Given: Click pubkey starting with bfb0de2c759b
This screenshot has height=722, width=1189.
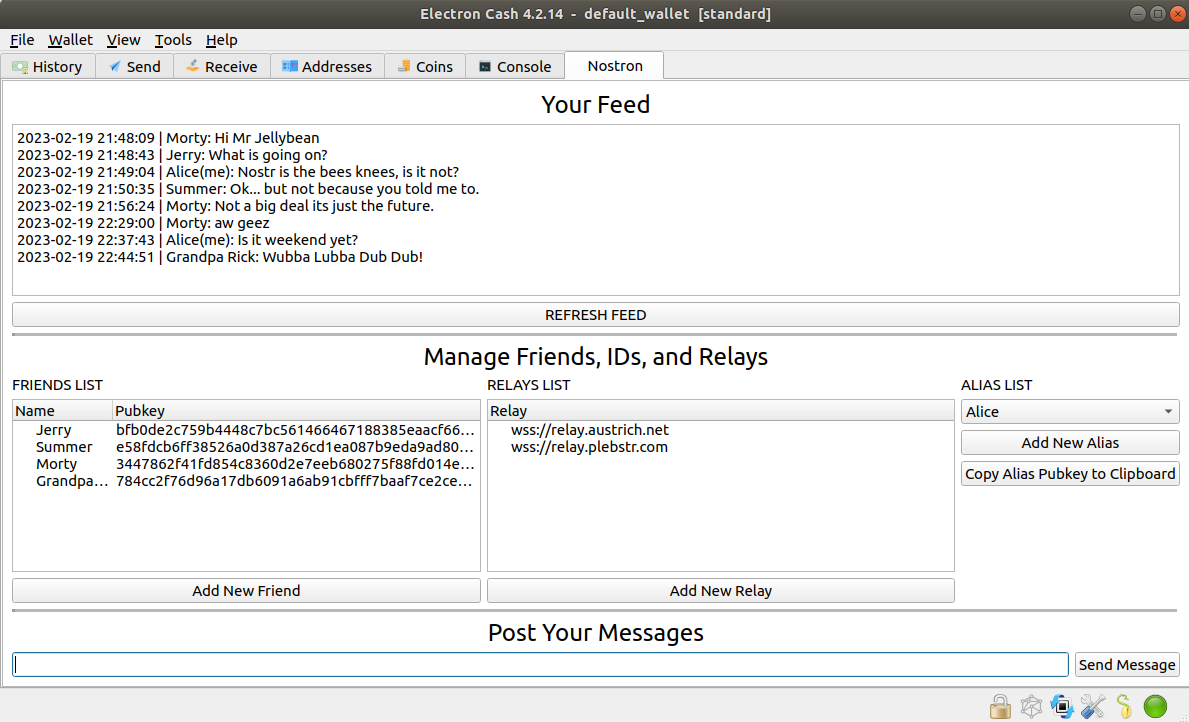Looking at the screenshot, I should coord(295,430).
